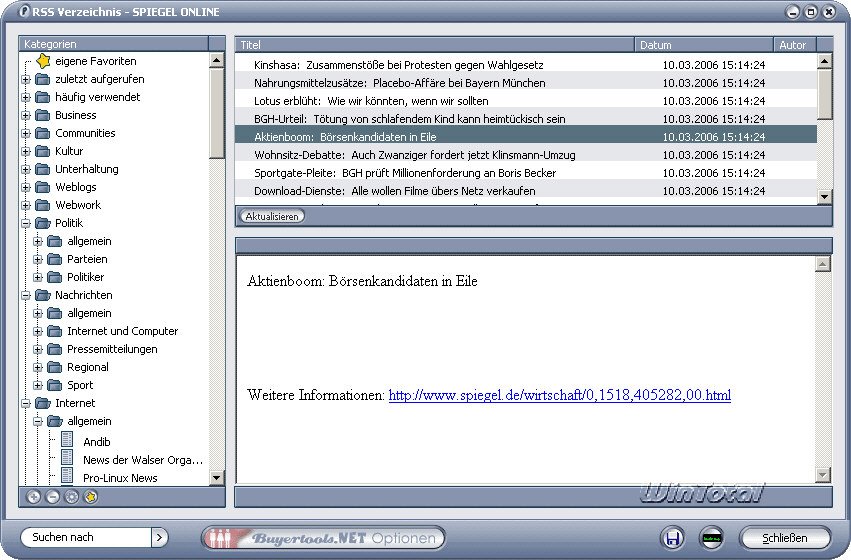Select the Wohnsitz-Debatte Klinsmann-Umzug article
The width and height of the screenshot is (851, 560).
(x=526, y=155)
